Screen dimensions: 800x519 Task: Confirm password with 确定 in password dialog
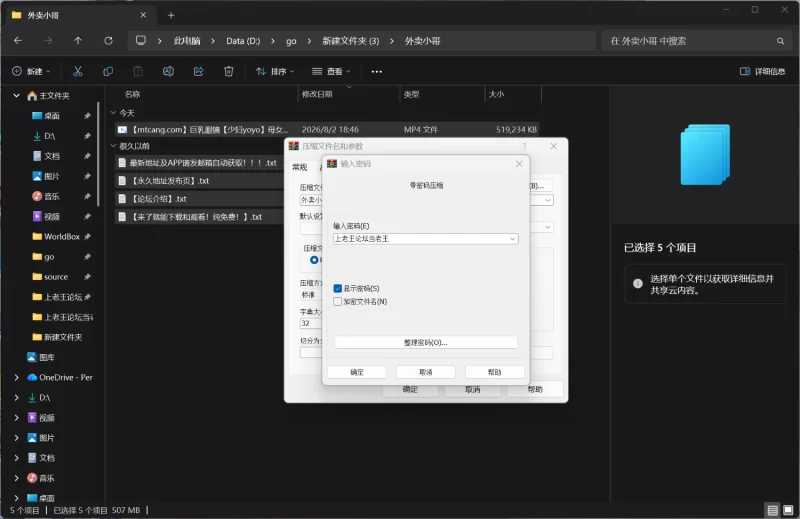coord(357,372)
